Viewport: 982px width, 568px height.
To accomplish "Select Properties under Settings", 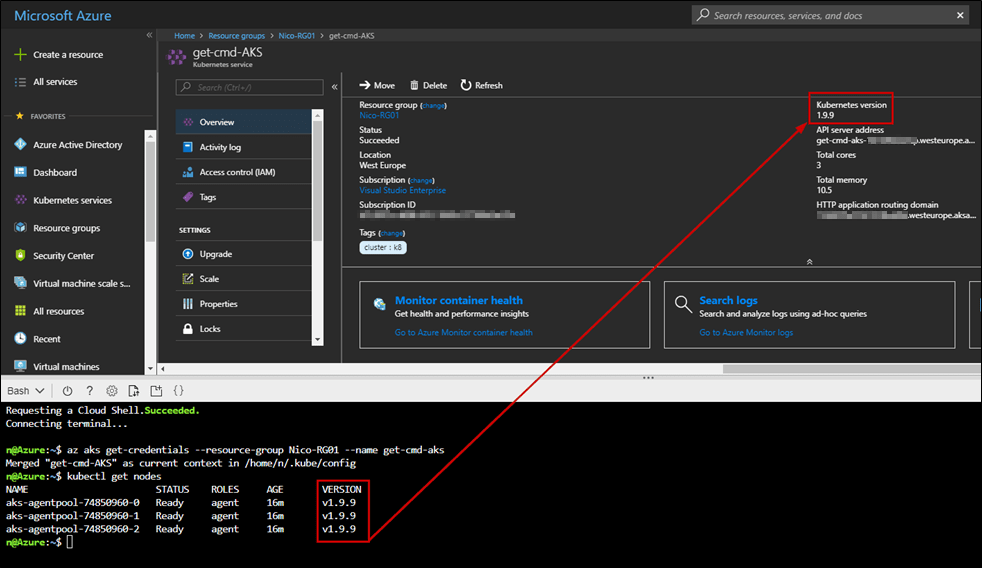I will point(243,304).
